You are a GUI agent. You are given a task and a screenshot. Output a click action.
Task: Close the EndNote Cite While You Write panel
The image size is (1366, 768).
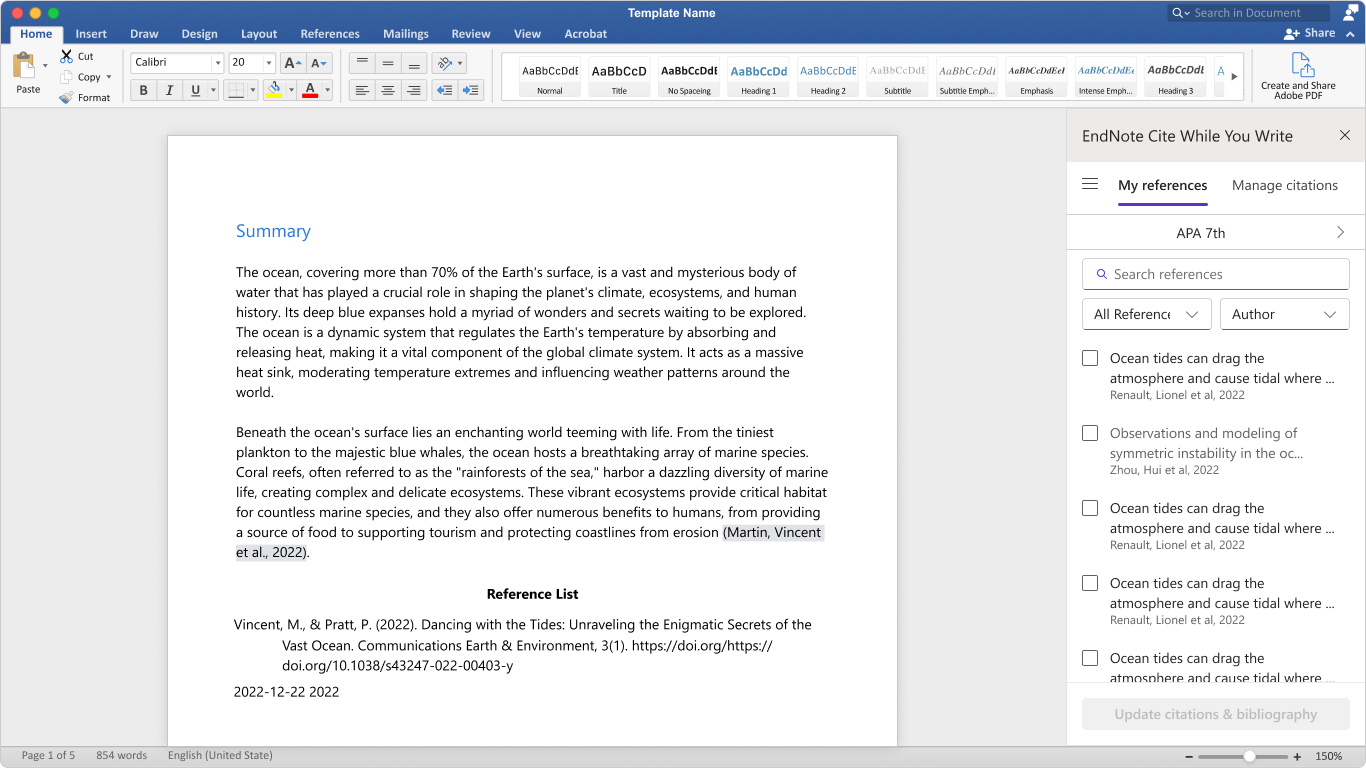[1345, 135]
